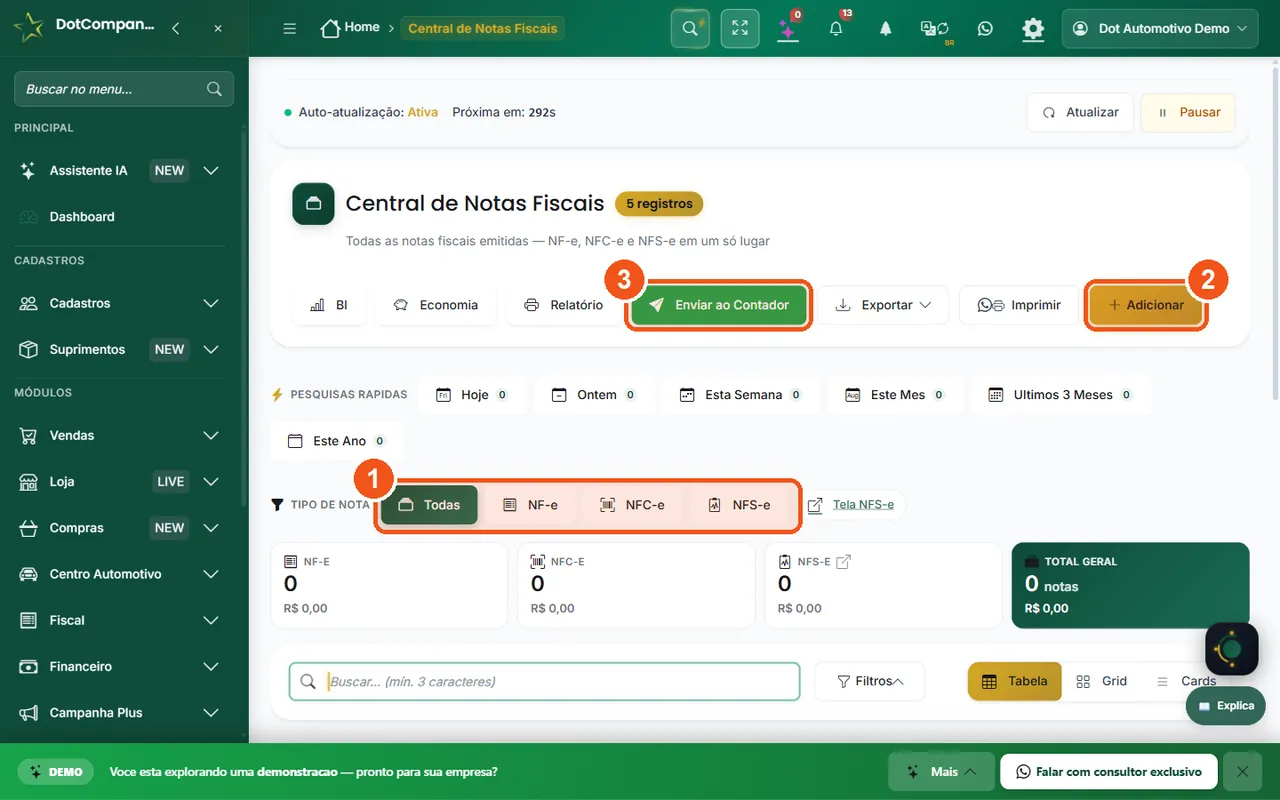
Task: Select NFC-e note type tab
Action: (x=632, y=505)
